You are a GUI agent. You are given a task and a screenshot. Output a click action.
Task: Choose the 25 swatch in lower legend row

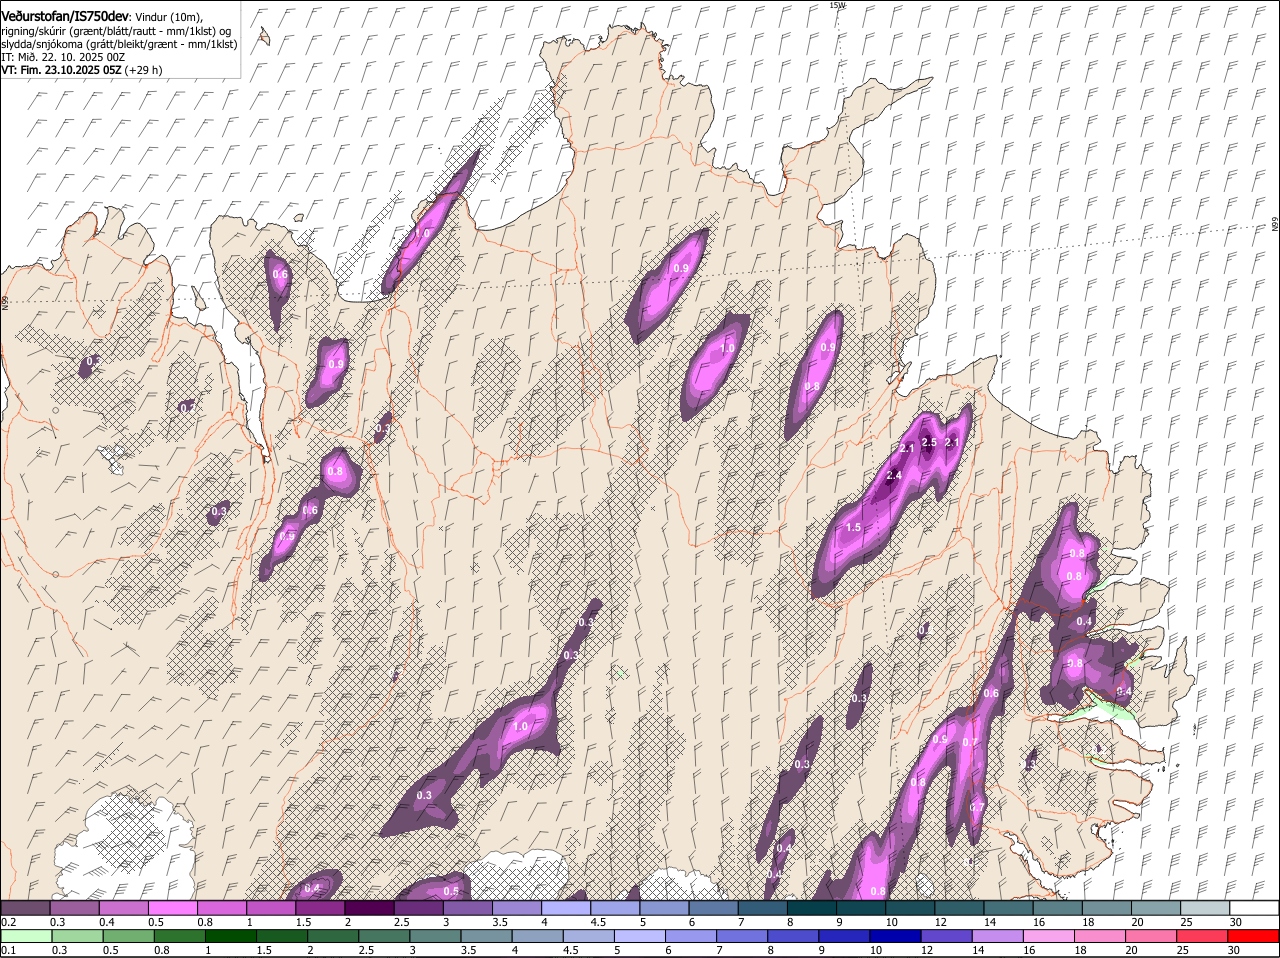pos(1201,937)
